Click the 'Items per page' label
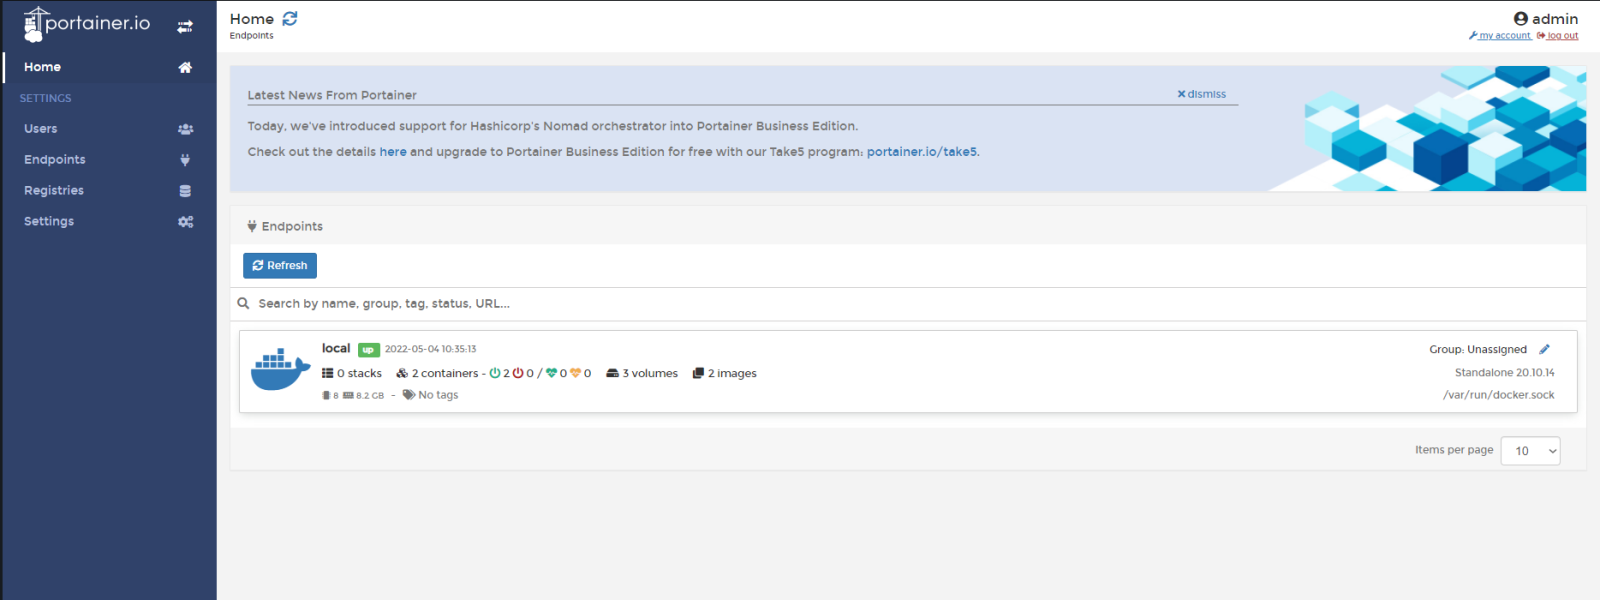 (x=1454, y=450)
